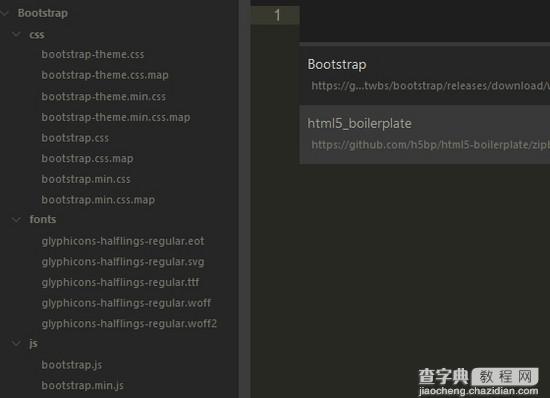Open glyphicons-halflings-regular.ttf font file
The image size is (550, 398).
tap(120, 283)
